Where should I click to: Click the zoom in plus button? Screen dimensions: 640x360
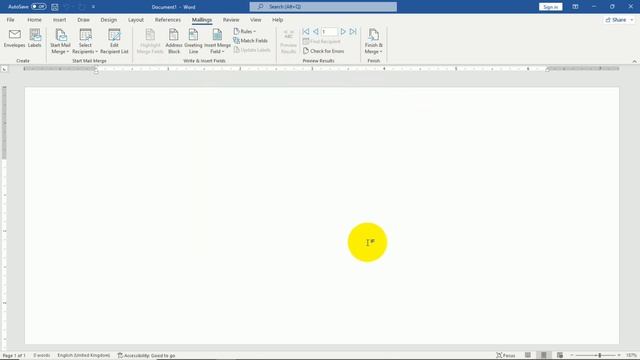pyautogui.click(x=619, y=356)
